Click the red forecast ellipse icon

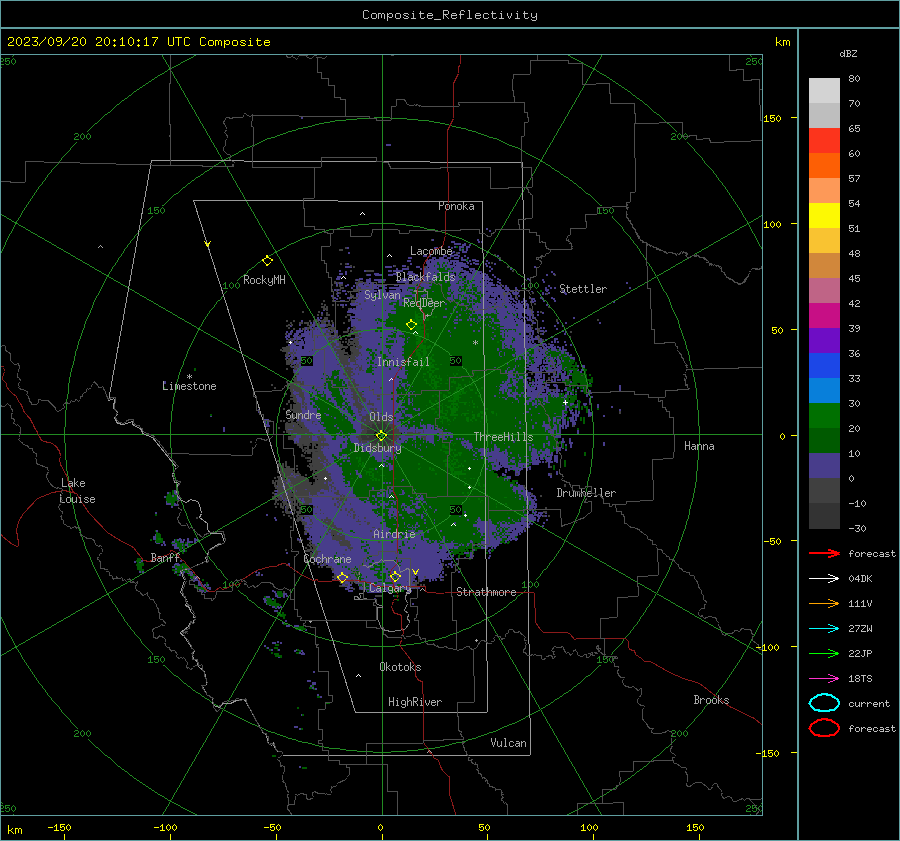click(x=824, y=728)
